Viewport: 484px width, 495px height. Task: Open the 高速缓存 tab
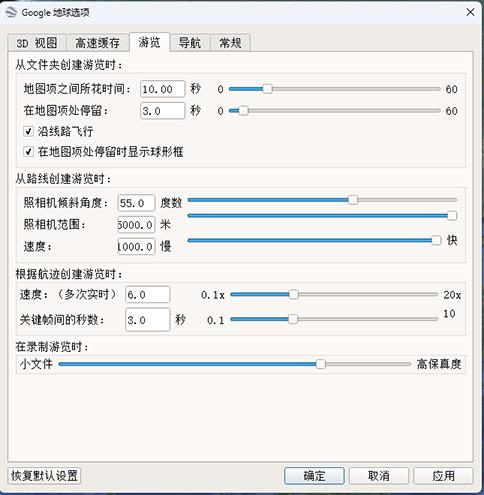(x=97, y=43)
